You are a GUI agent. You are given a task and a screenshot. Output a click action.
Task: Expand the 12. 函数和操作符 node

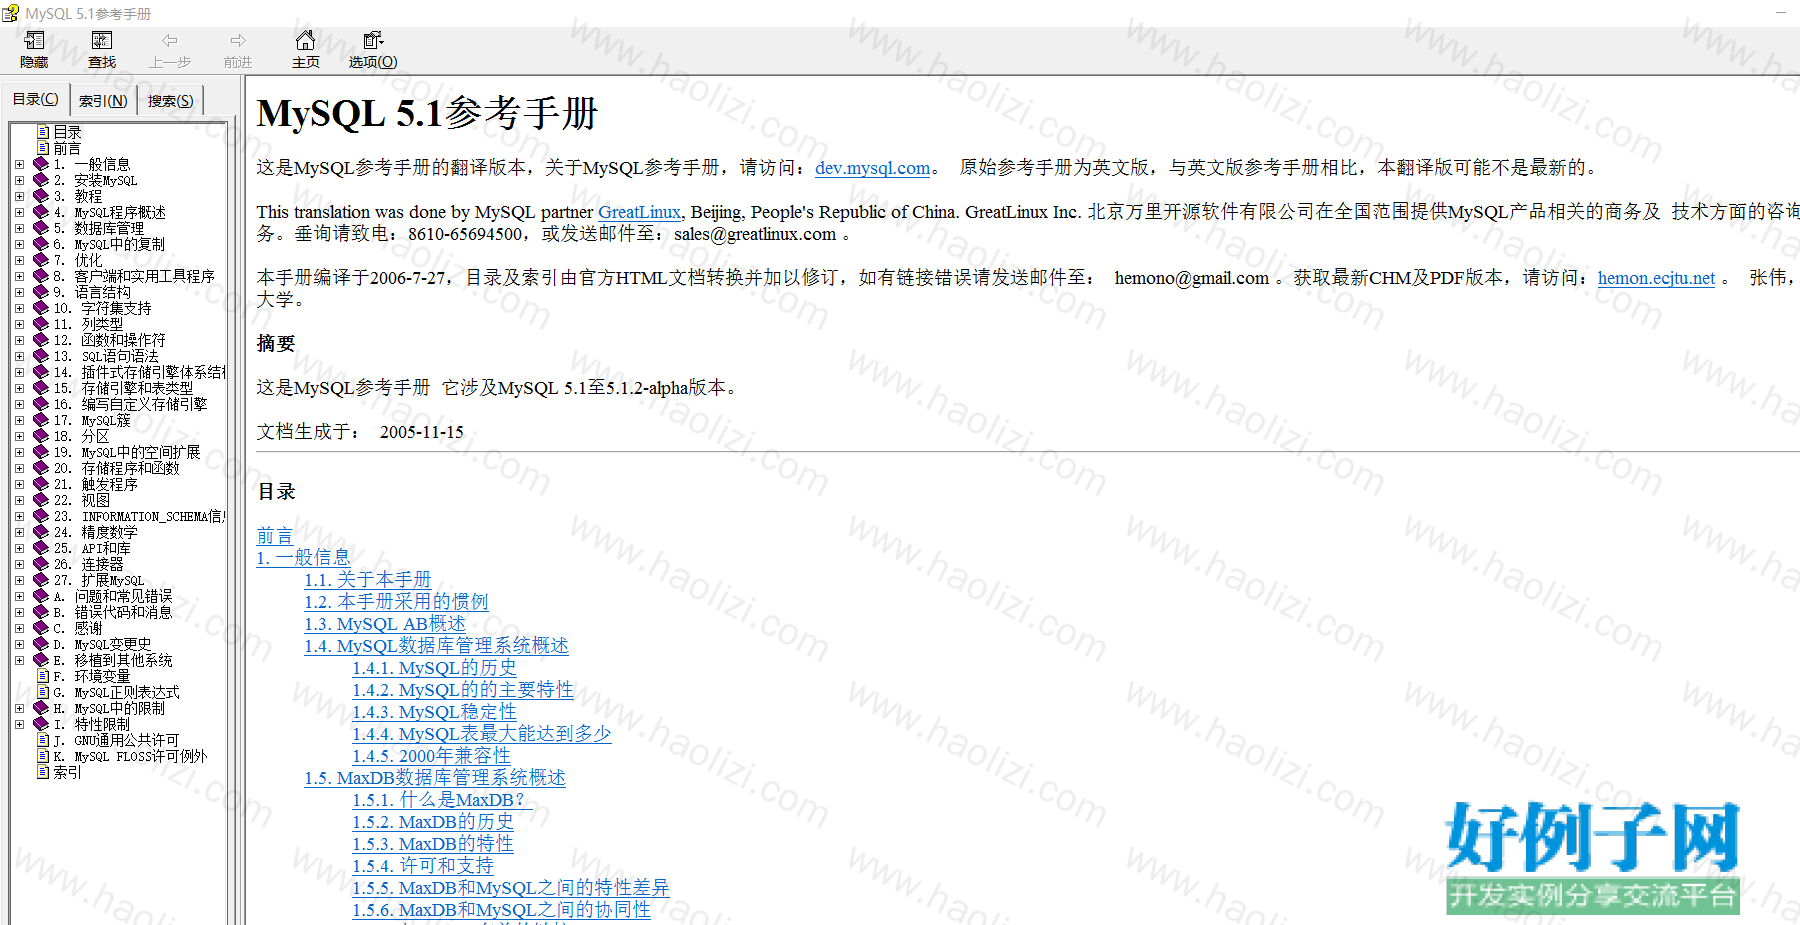[x=19, y=340]
